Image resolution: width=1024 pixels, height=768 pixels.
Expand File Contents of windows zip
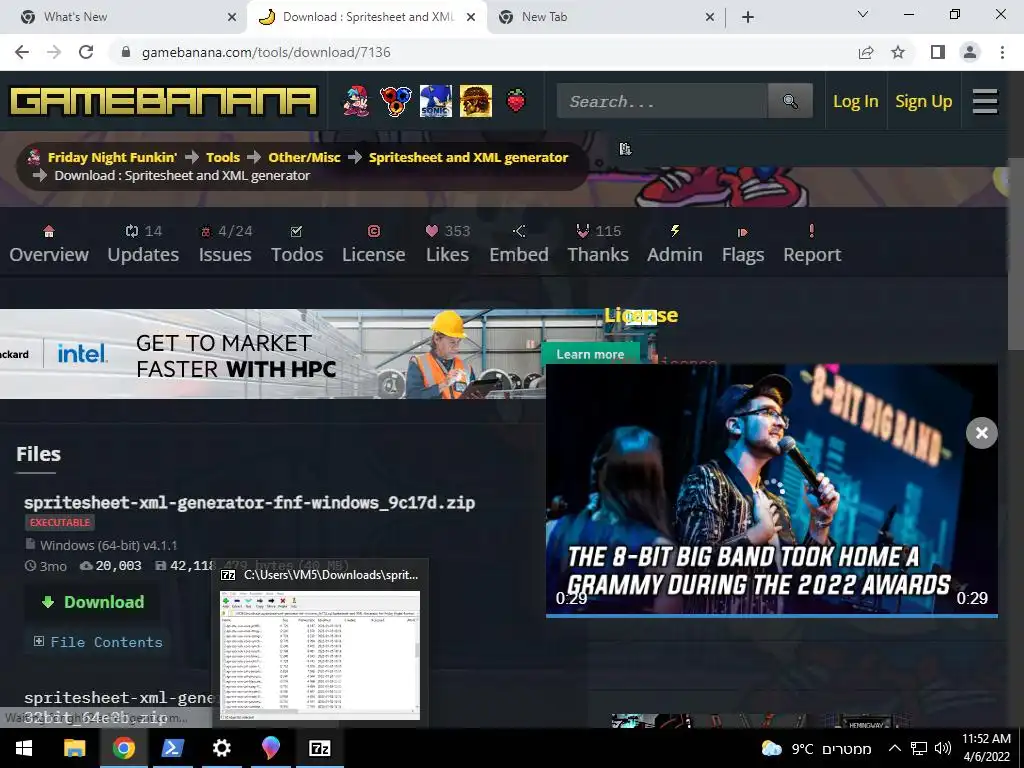pos(98,642)
